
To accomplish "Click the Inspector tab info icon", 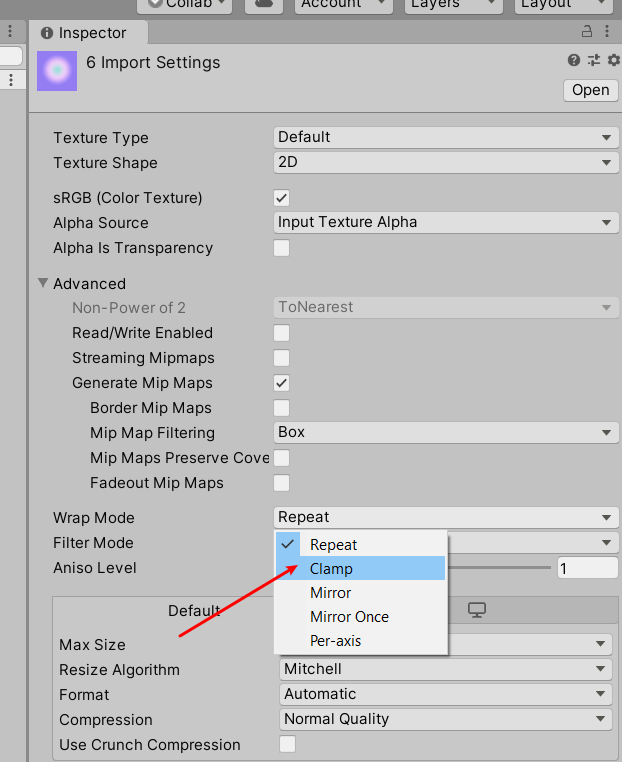I will [x=47, y=33].
